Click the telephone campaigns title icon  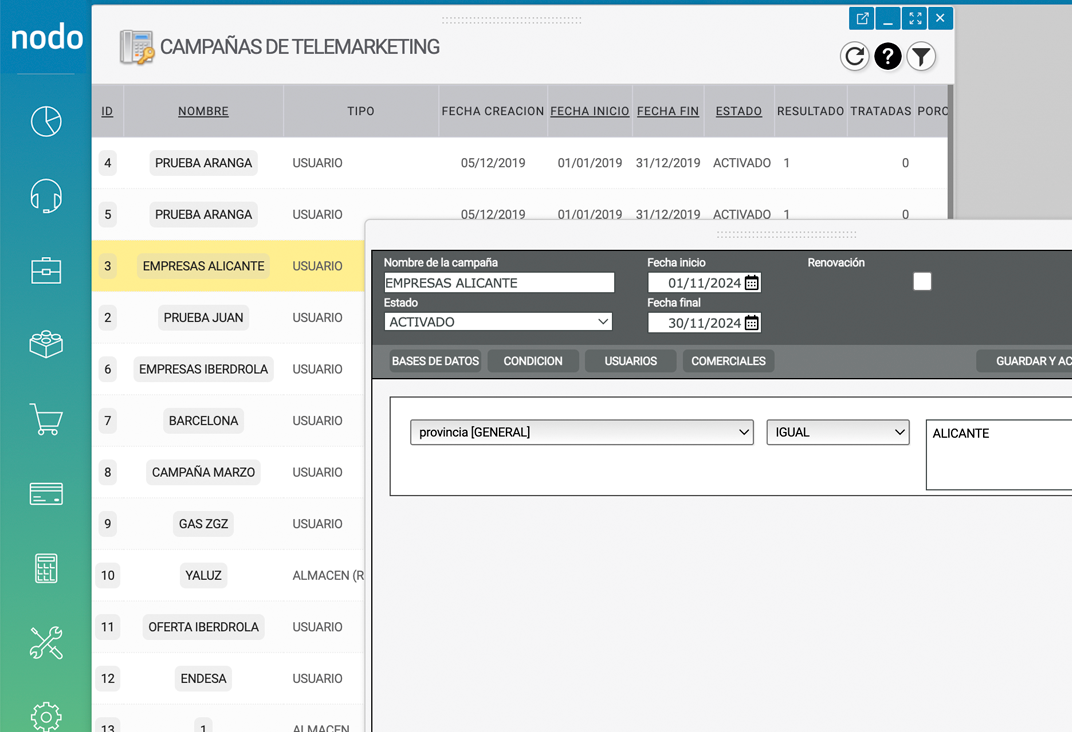[137, 47]
